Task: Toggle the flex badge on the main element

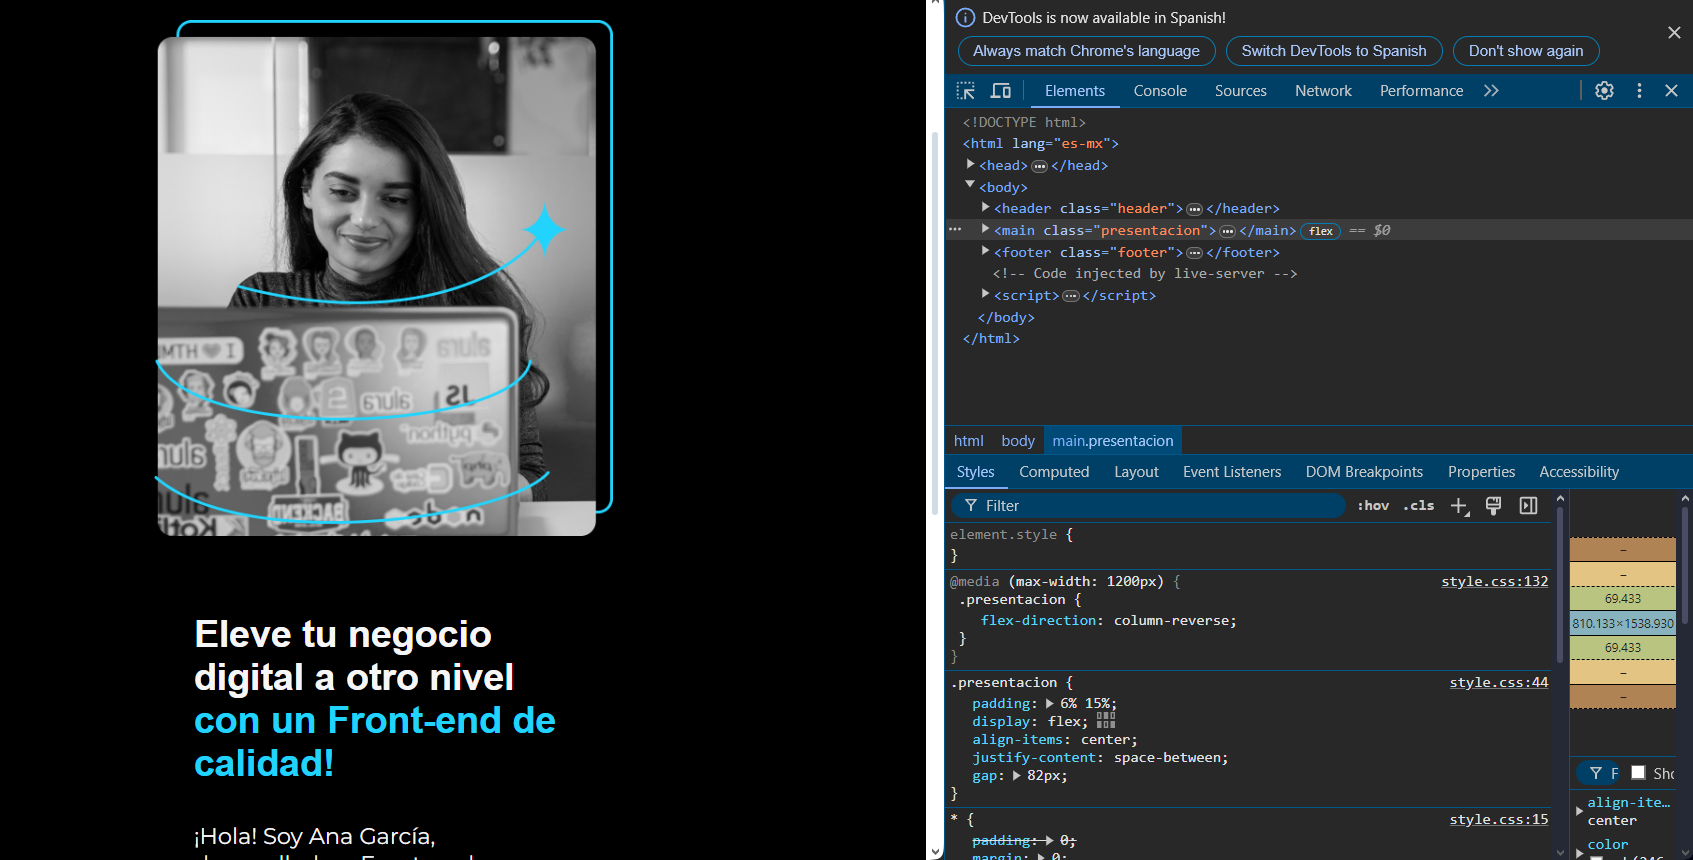Action: click(1320, 231)
